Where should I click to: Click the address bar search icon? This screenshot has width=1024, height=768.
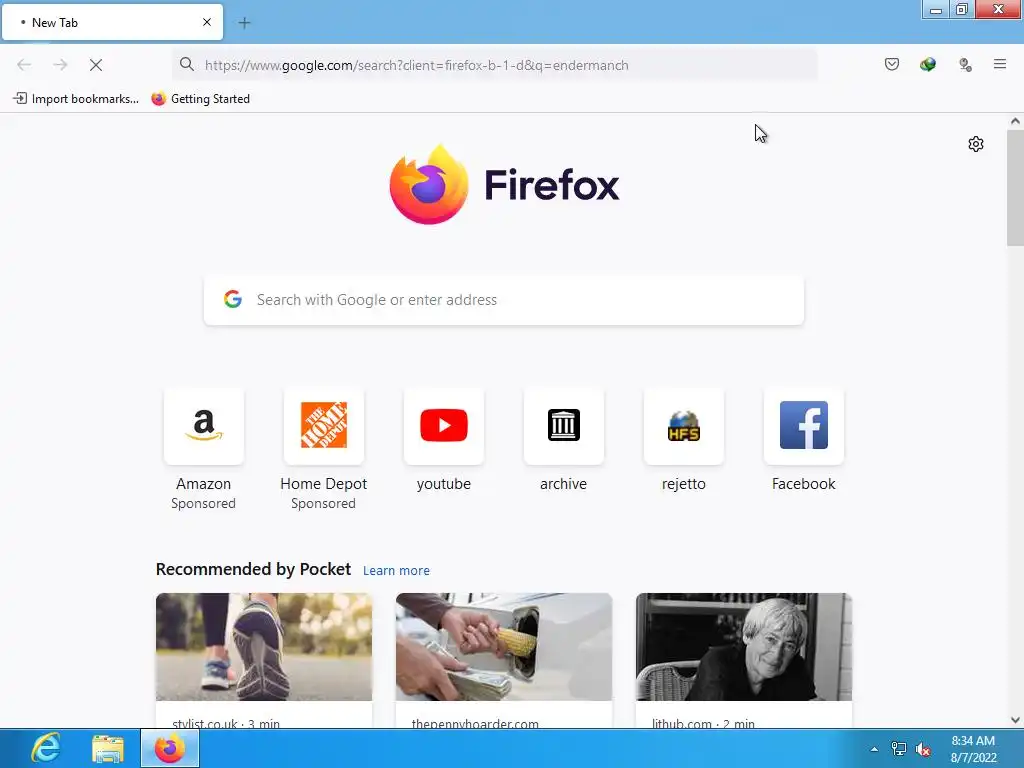point(187,65)
